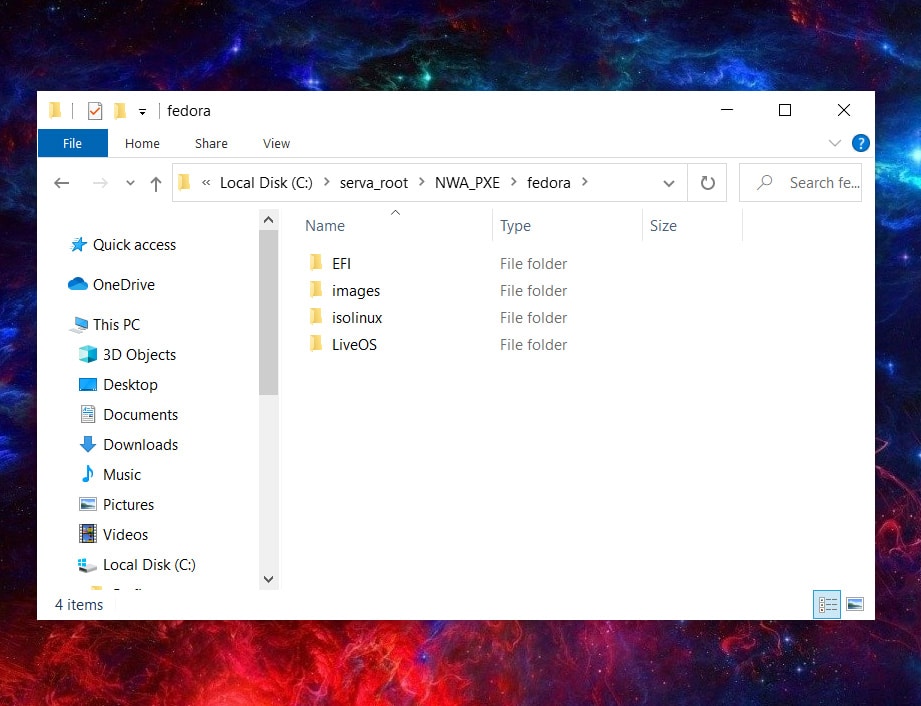The width and height of the screenshot is (921, 706).
Task: Show hidden path items via double chevron
Action: click(206, 183)
